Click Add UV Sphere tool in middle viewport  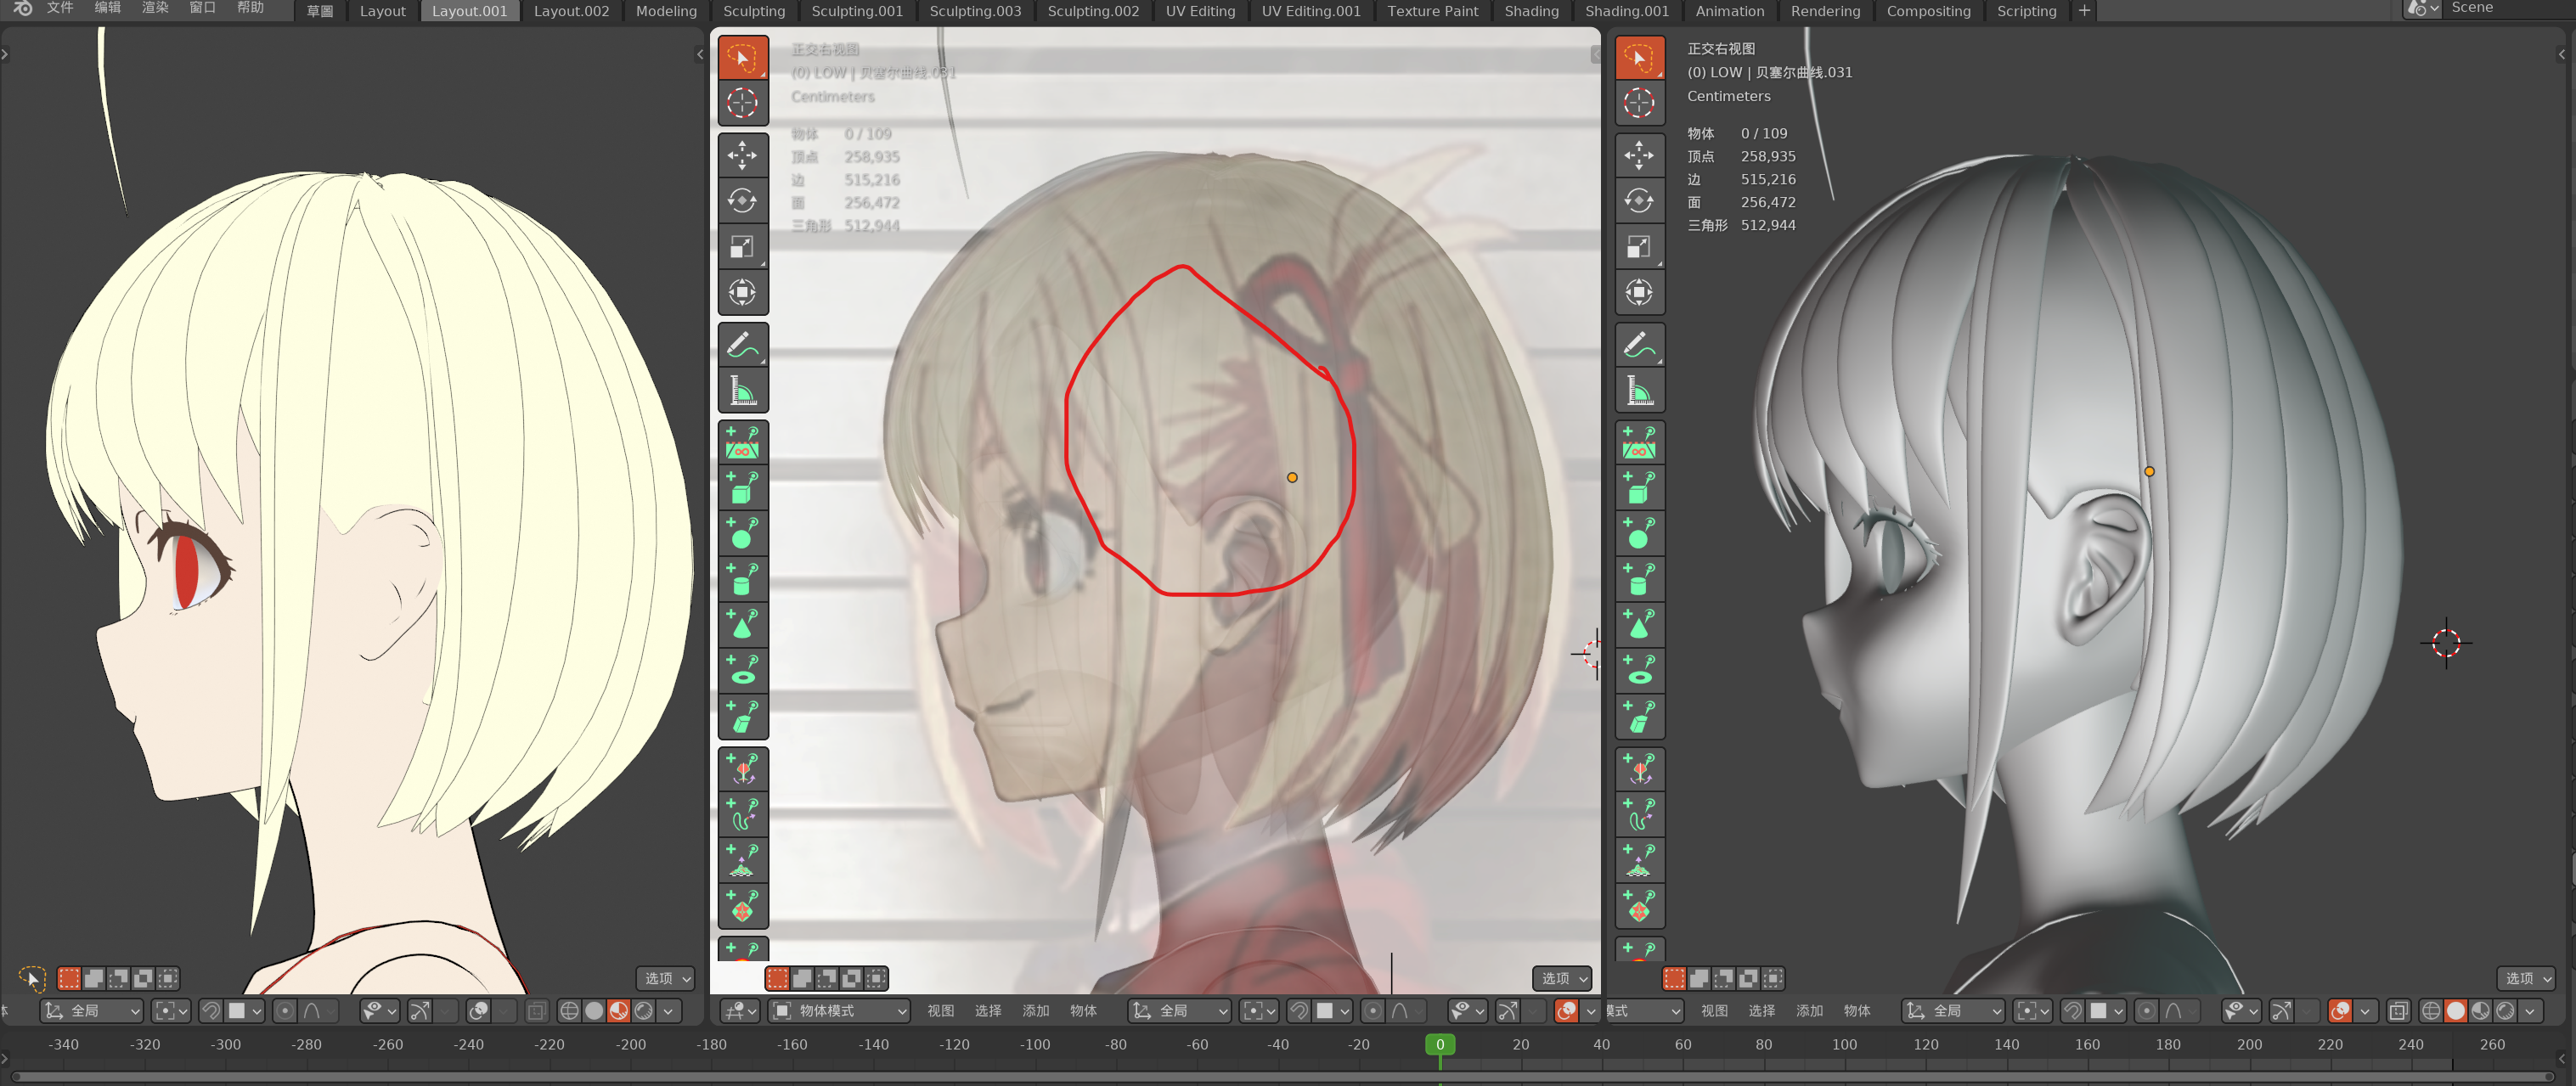coord(742,534)
